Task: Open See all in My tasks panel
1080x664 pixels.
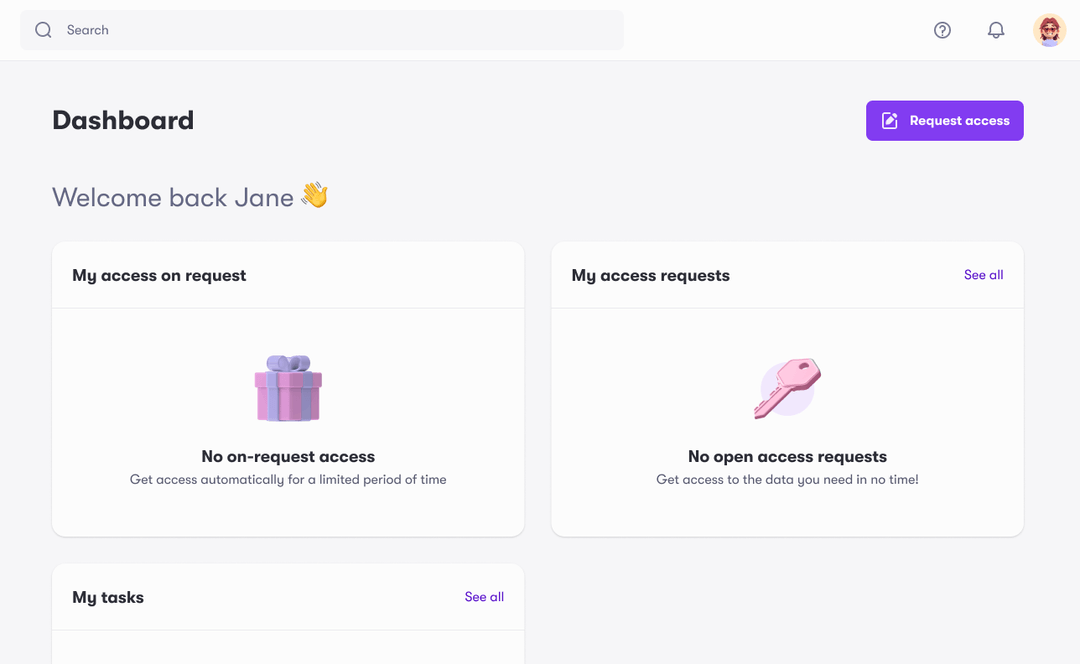Action: (x=484, y=597)
